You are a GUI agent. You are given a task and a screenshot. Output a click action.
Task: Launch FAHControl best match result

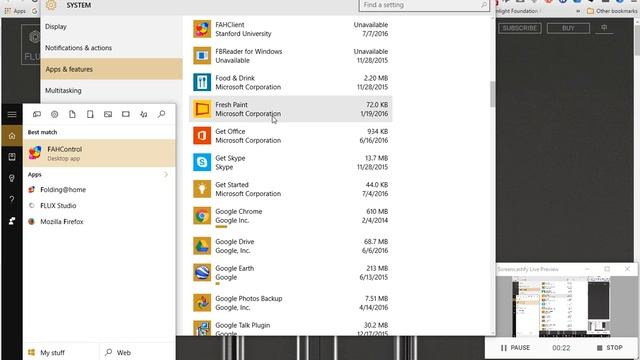100,153
